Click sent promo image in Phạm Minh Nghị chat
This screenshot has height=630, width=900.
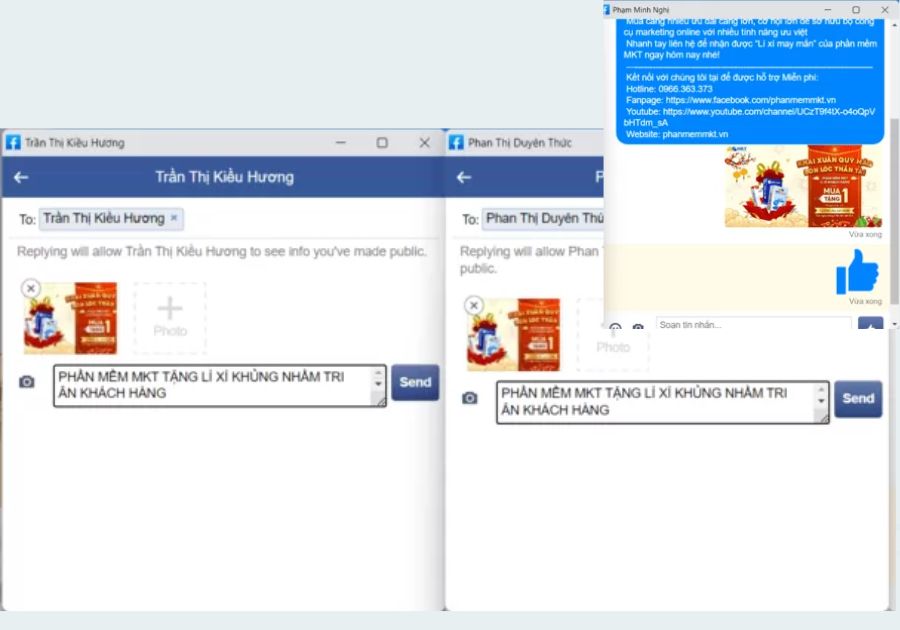[x=803, y=187]
